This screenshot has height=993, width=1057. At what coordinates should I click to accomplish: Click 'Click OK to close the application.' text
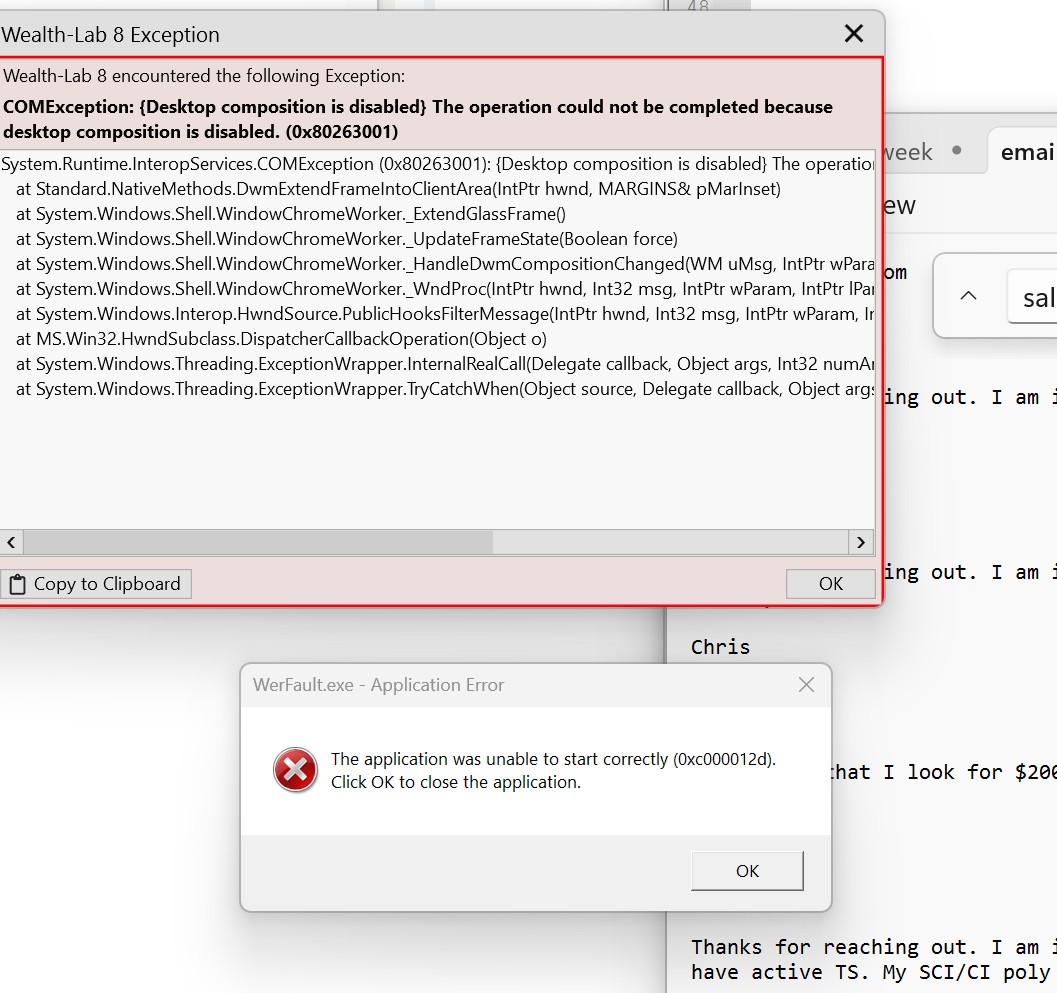pyautogui.click(x=456, y=782)
